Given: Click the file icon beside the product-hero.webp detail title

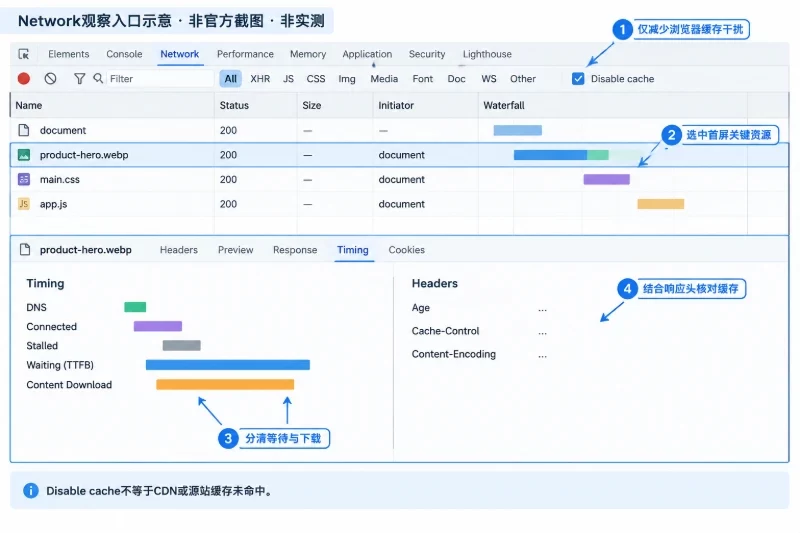Looking at the screenshot, I should click(24, 249).
